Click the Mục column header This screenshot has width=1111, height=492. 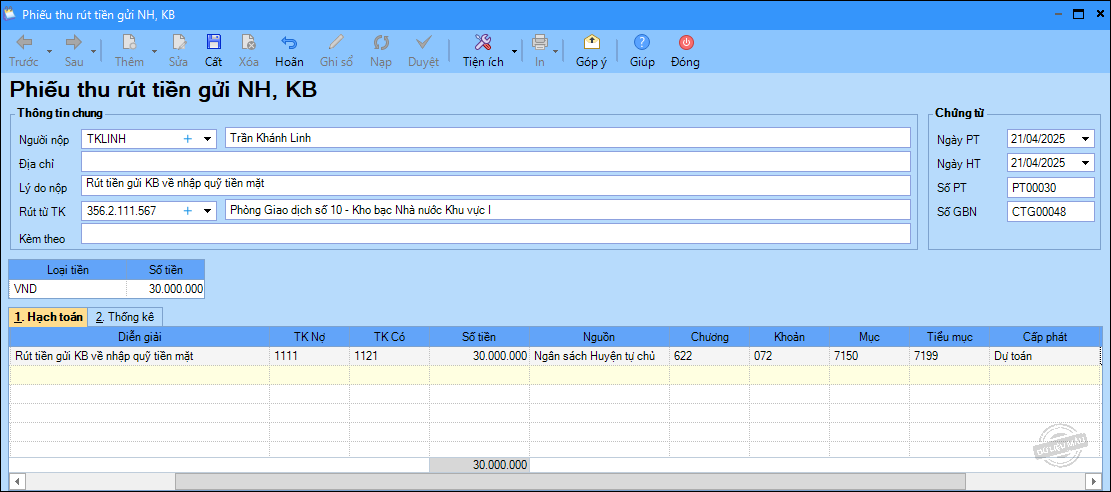click(x=870, y=337)
